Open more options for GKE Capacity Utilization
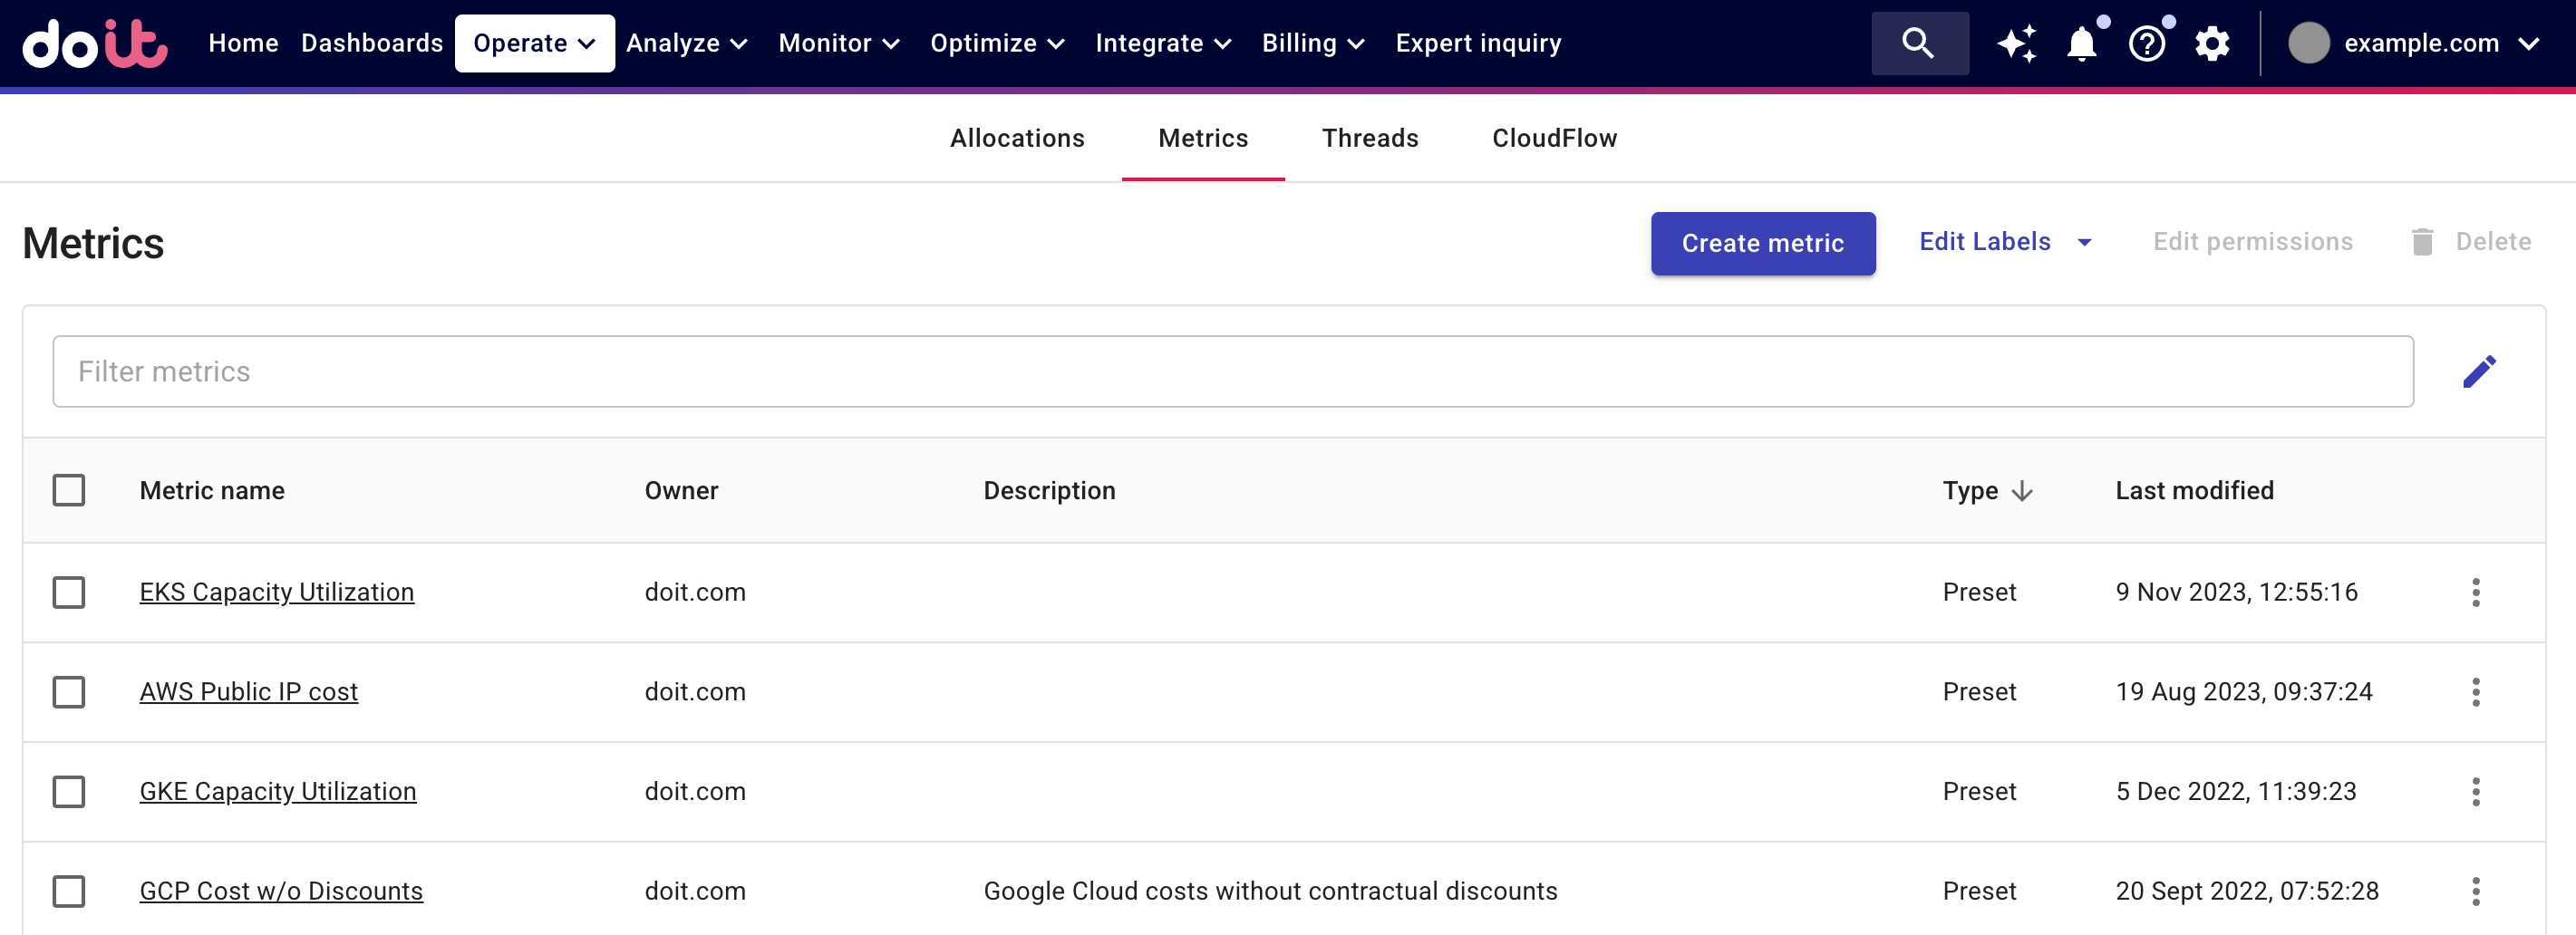 pyautogui.click(x=2475, y=792)
